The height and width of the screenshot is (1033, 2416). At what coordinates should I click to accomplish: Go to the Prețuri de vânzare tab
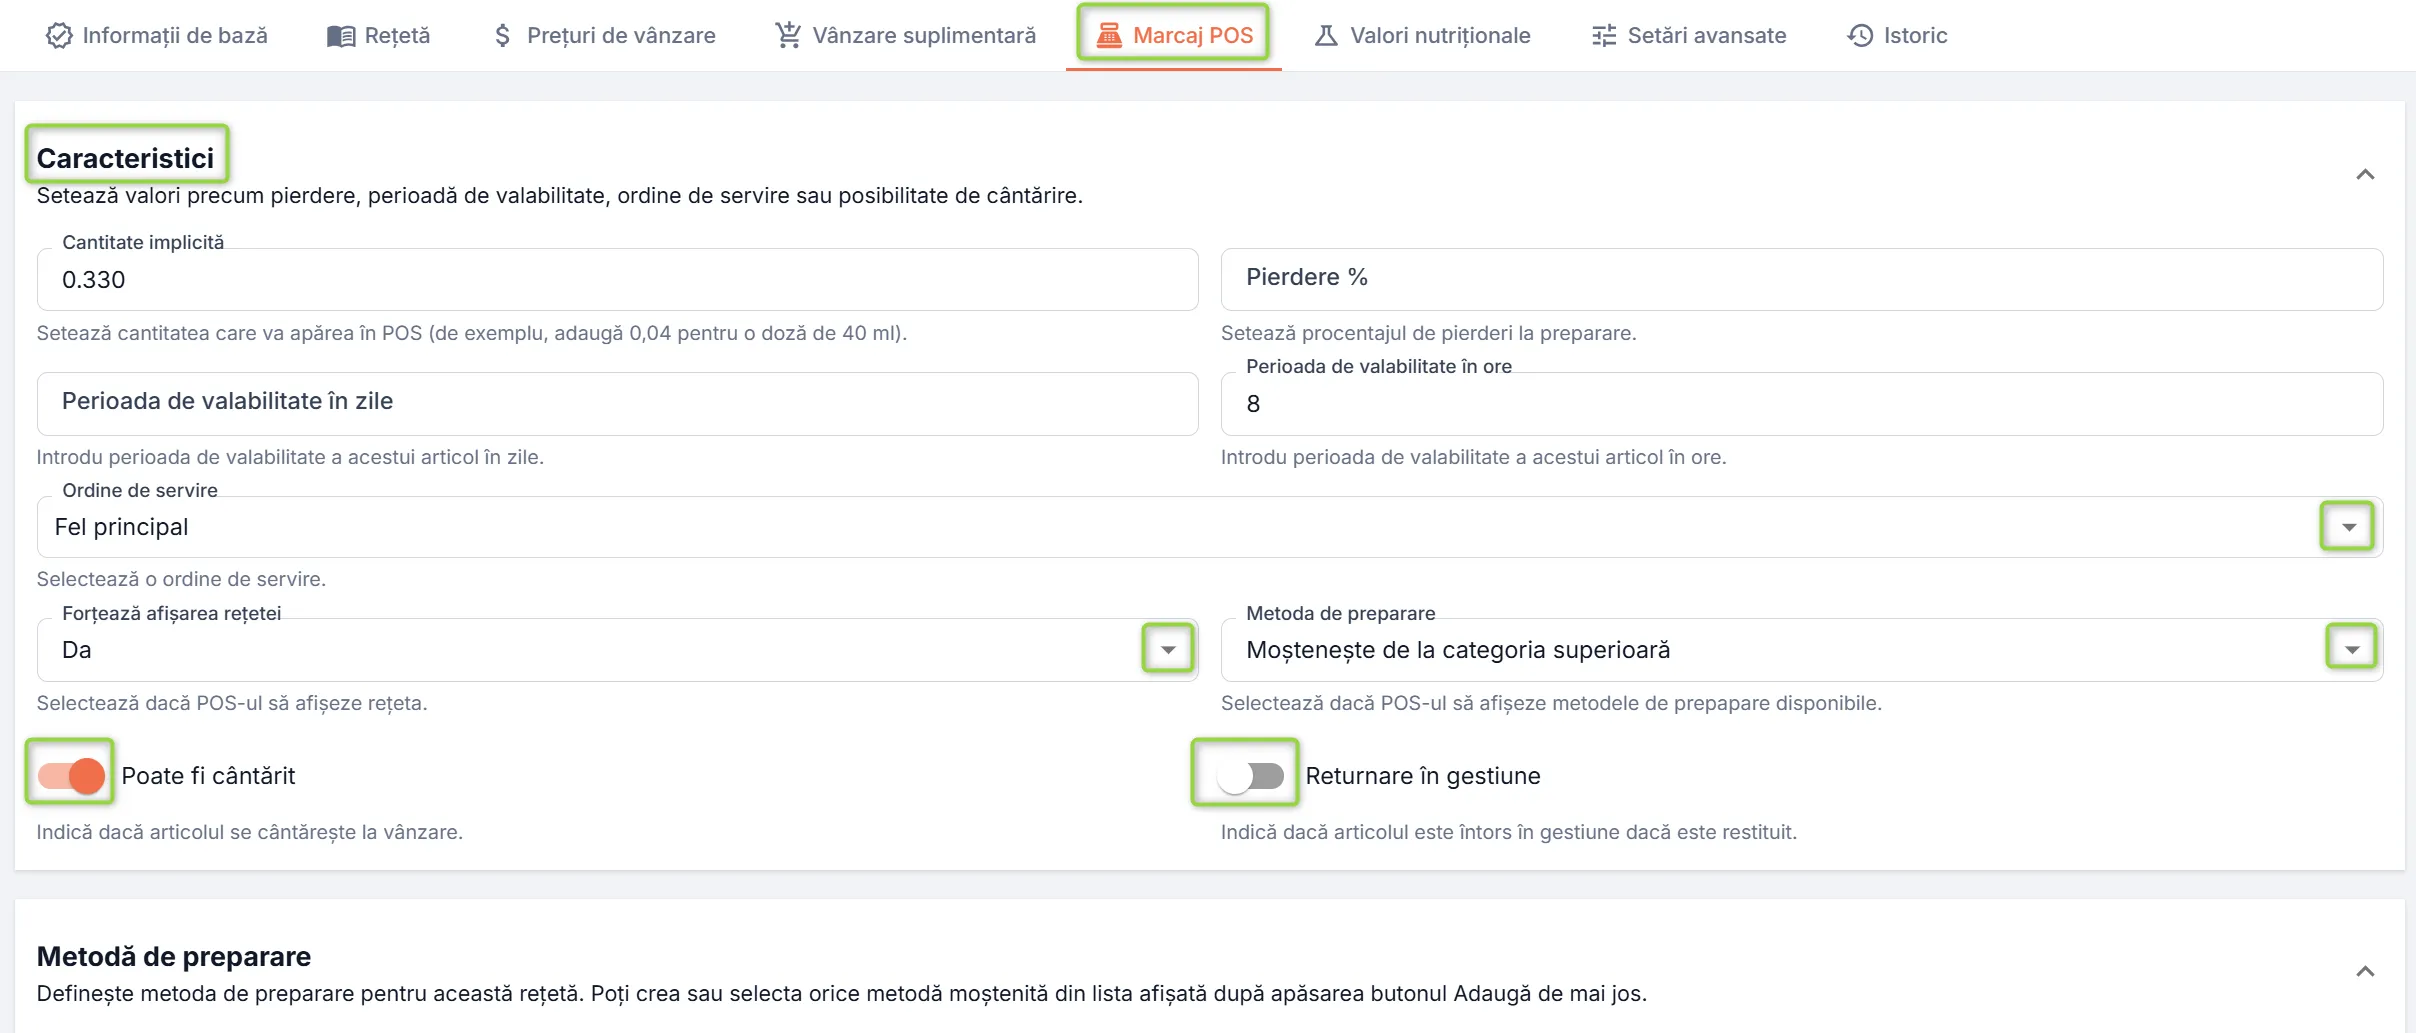(x=606, y=36)
